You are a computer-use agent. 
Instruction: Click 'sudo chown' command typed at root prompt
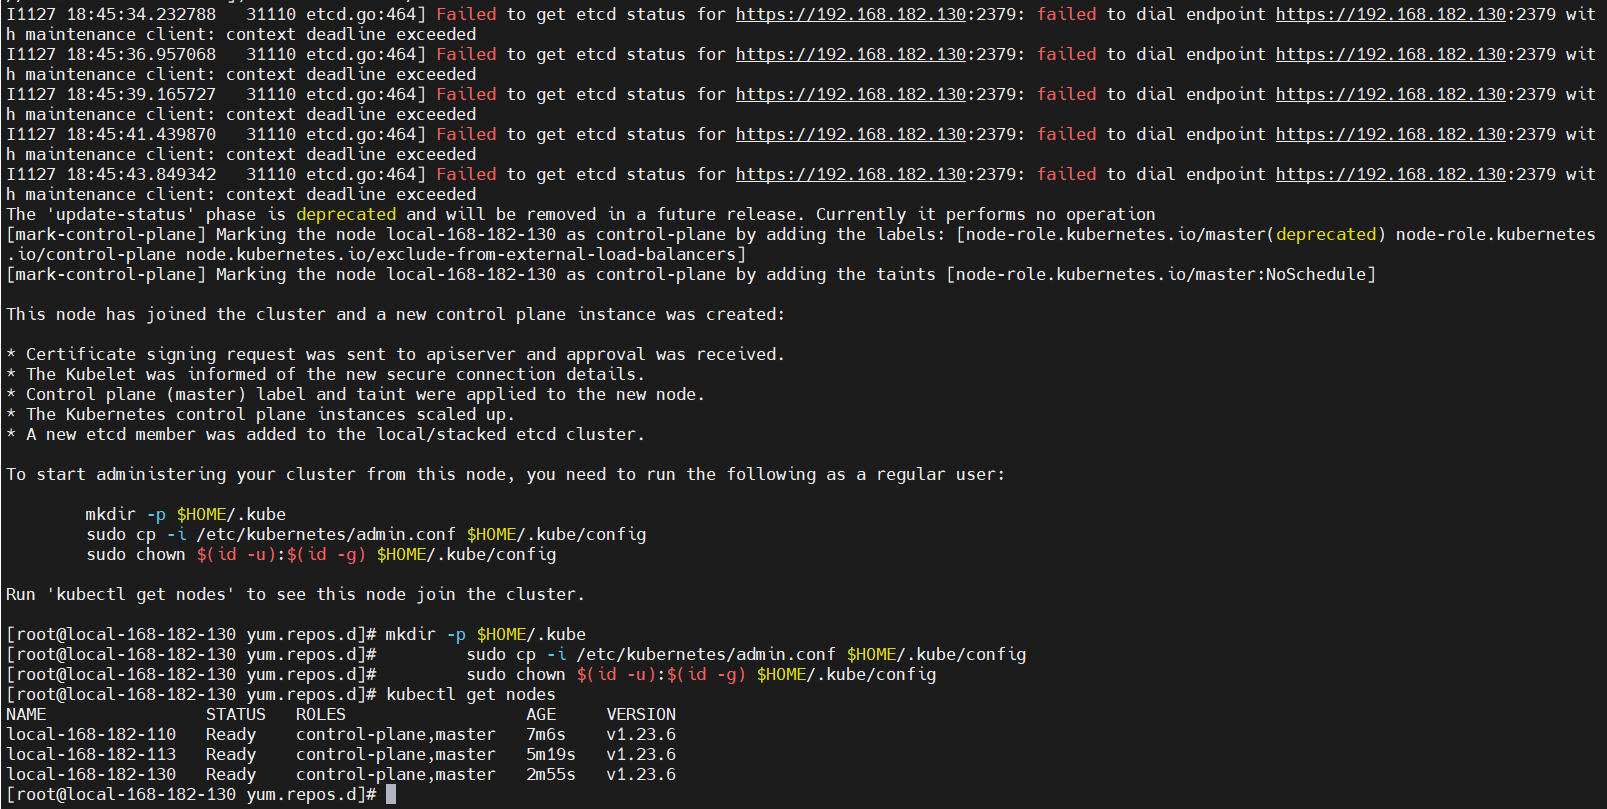click(x=701, y=674)
